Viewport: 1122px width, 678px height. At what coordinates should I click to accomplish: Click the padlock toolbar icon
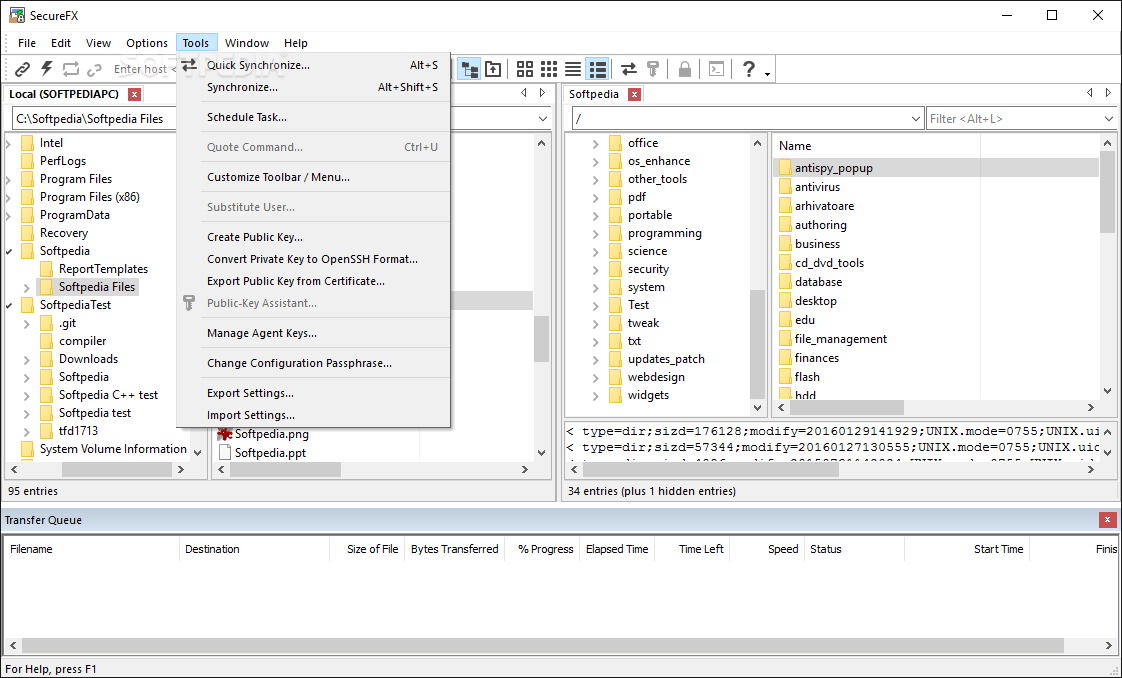pos(685,69)
